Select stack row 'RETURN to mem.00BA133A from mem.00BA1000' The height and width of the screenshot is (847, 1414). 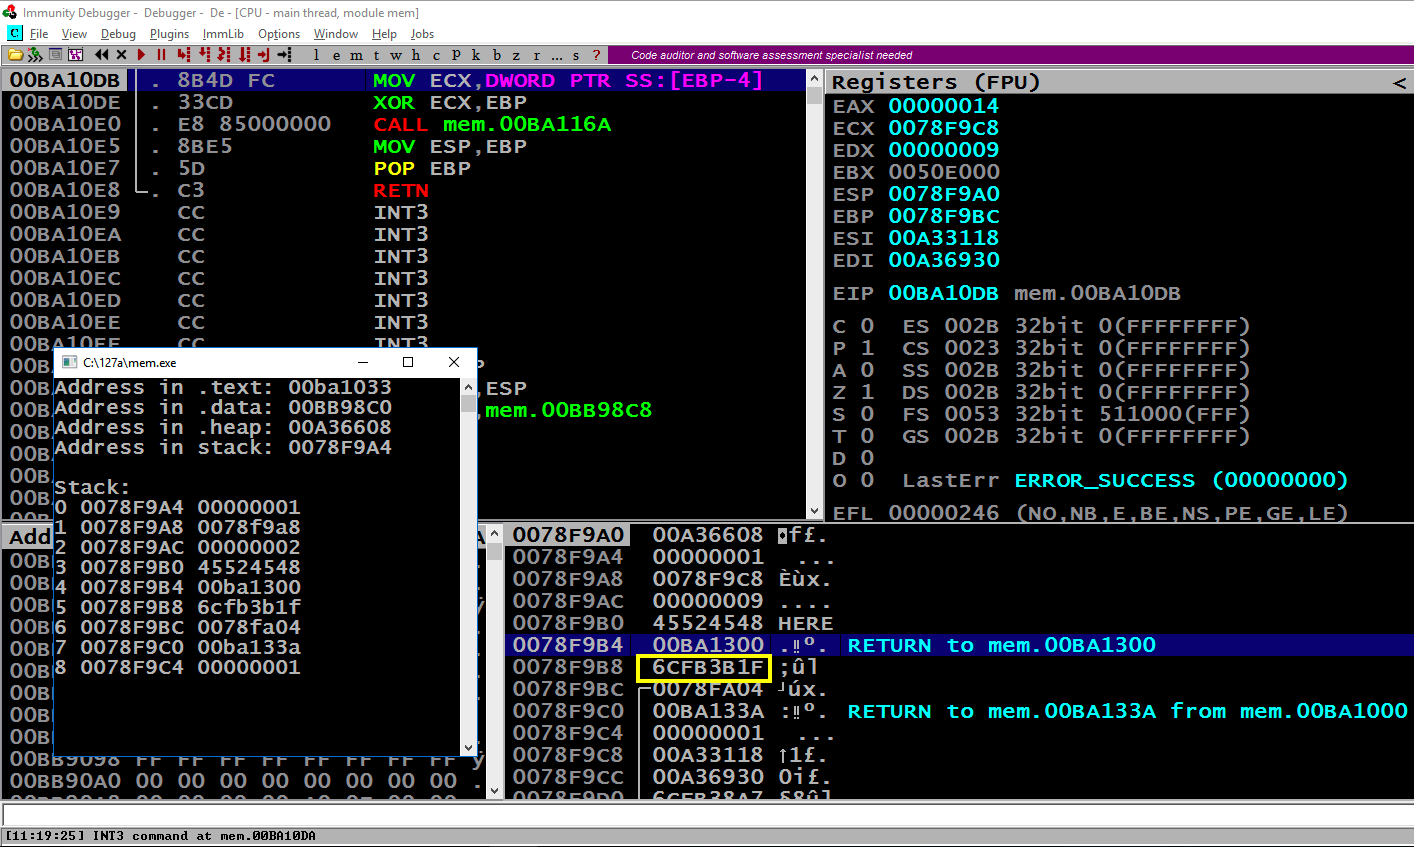[x=958, y=711]
